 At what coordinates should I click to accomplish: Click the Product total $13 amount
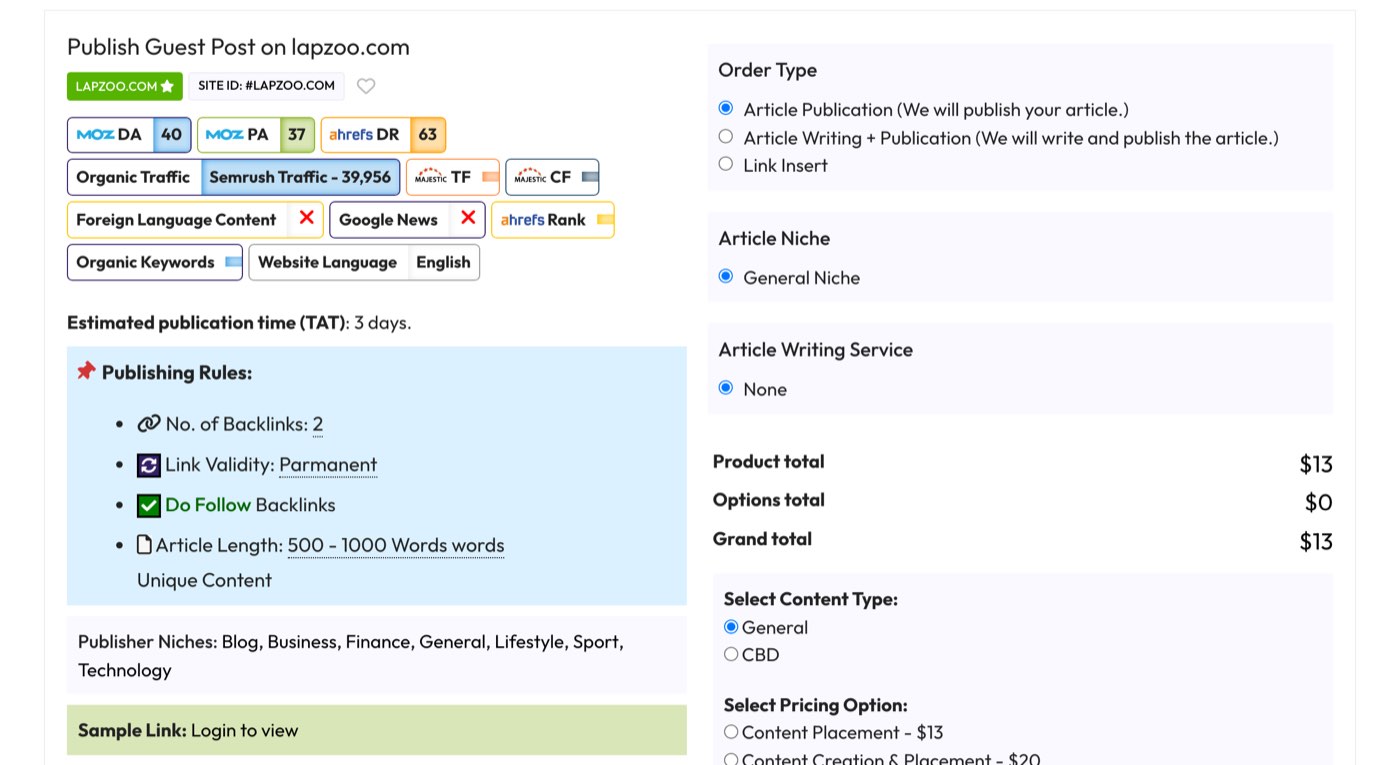point(1316,464)
